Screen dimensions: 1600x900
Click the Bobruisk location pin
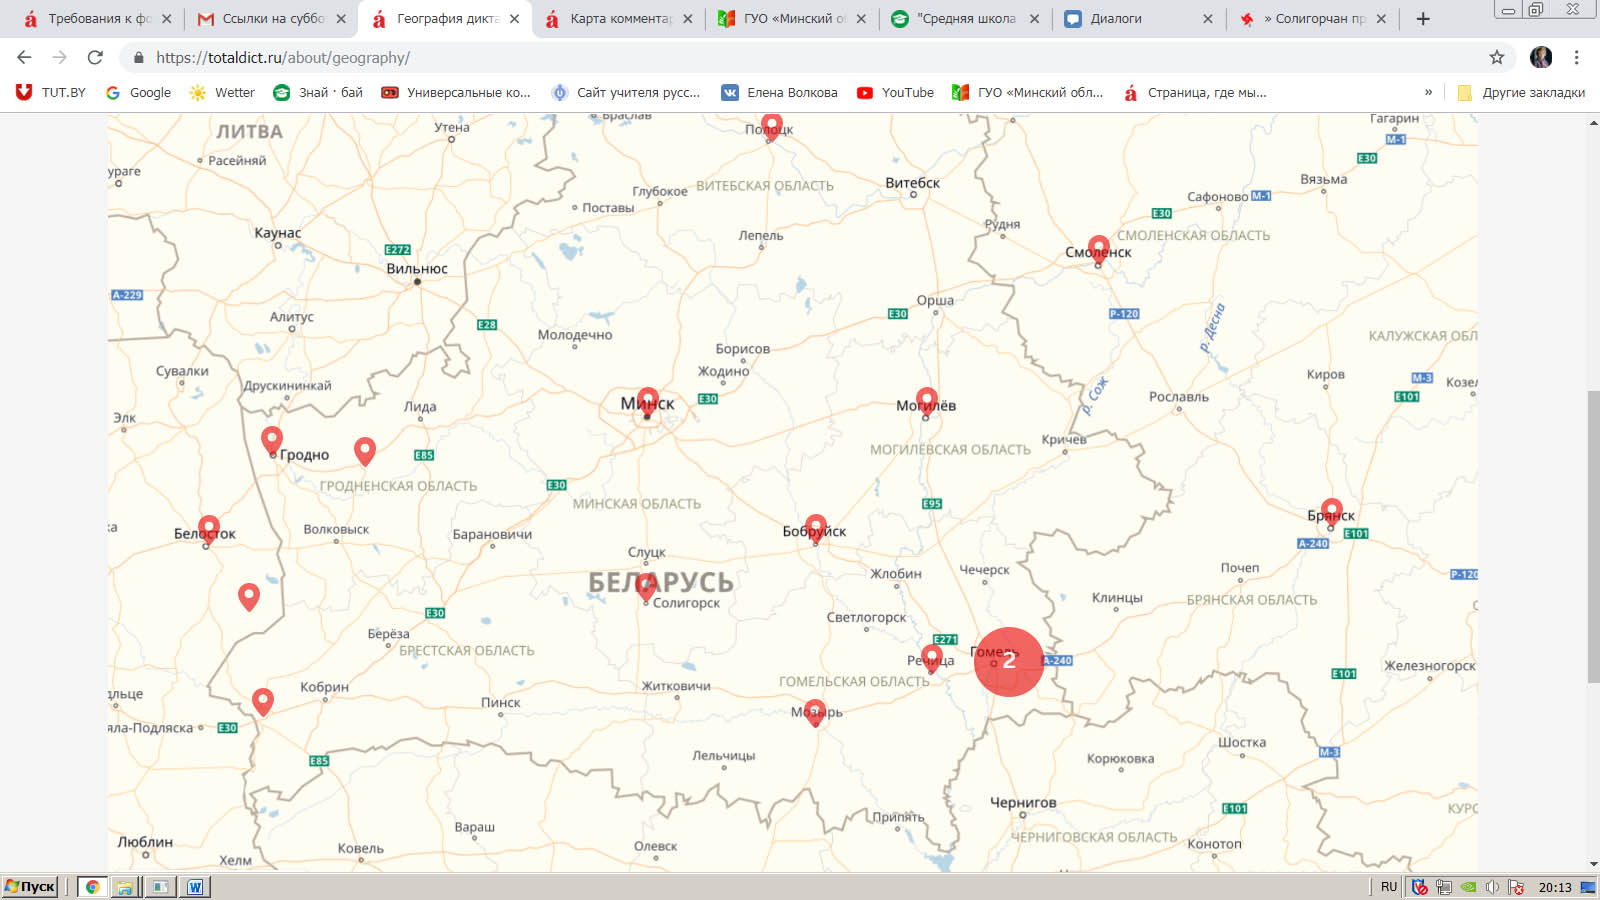click(816, 527)
